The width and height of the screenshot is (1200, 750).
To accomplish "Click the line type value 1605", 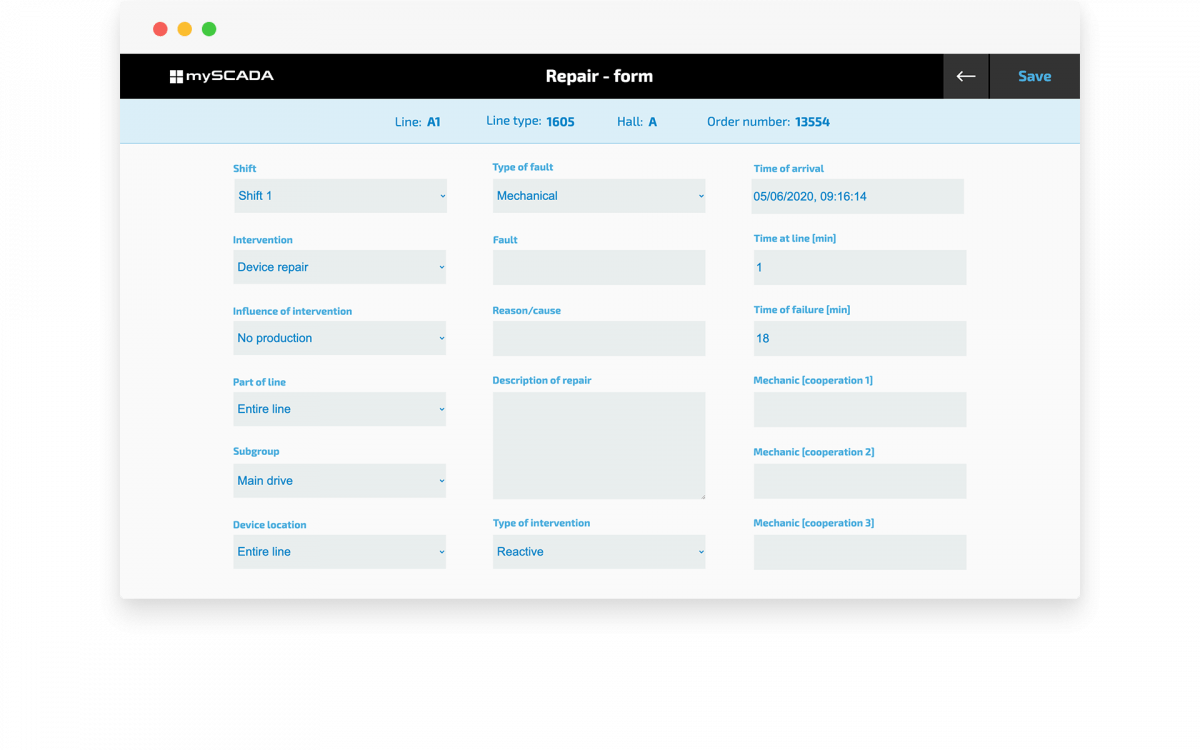I will [560, 122].
